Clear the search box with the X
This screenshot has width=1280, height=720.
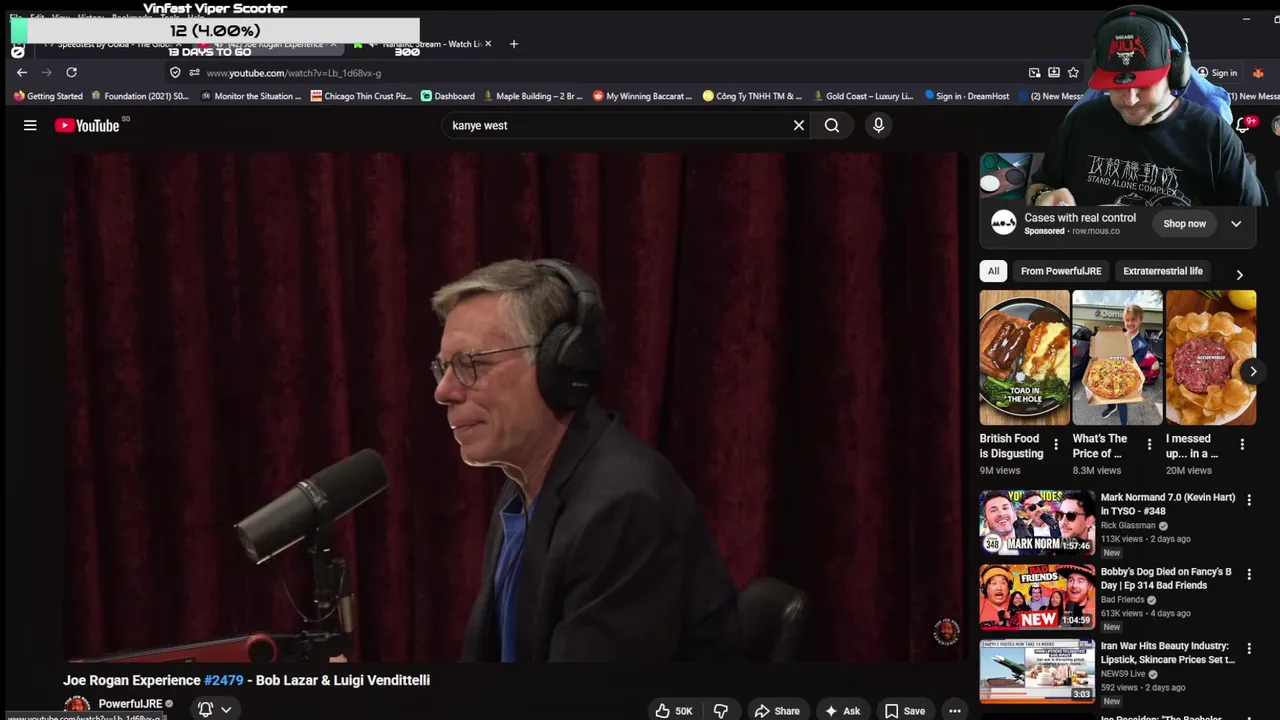pyautogui.click(x=799, y=125)
